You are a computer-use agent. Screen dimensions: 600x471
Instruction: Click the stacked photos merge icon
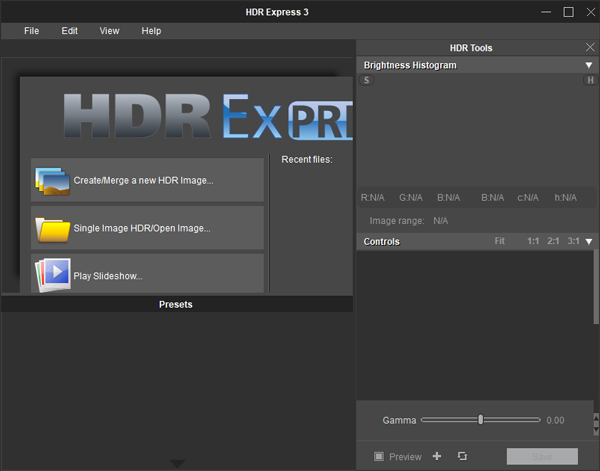point(52,181)
